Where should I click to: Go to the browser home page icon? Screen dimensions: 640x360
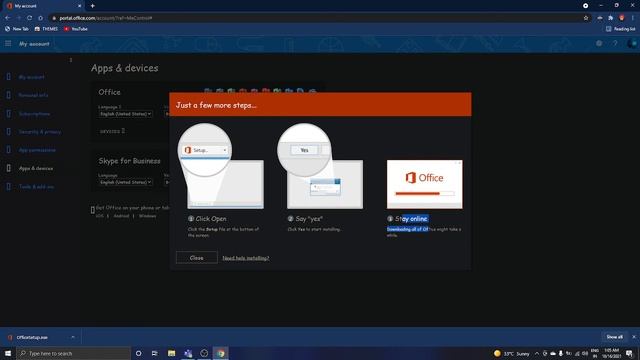(x=40, y=18)
